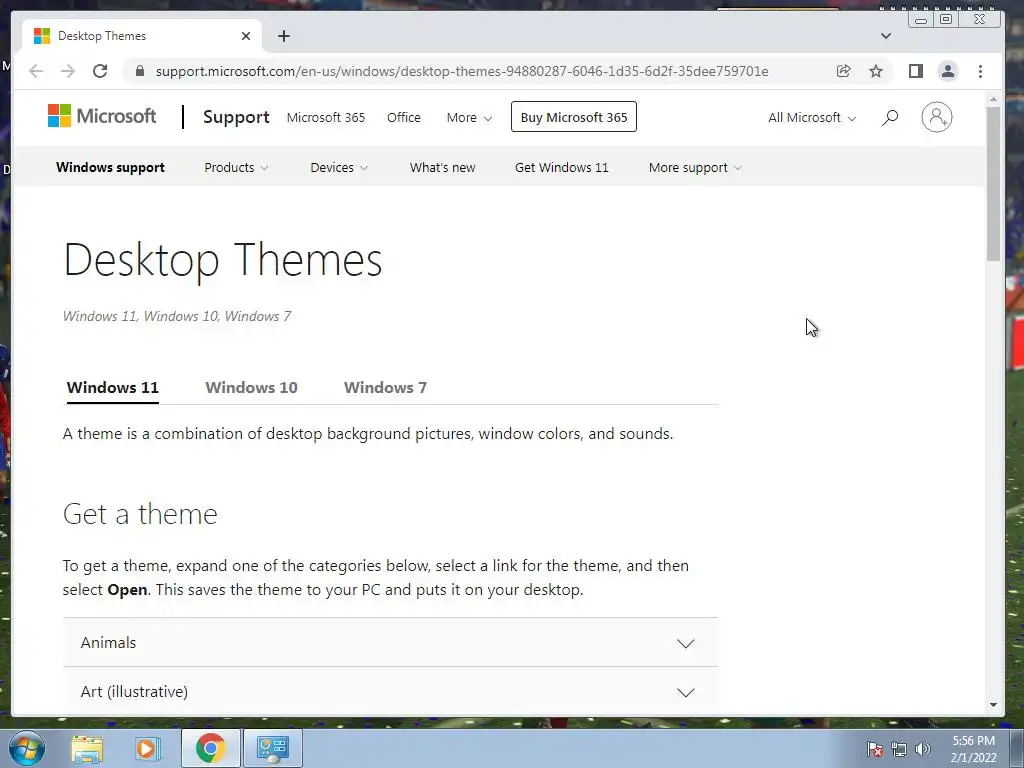Open the Control Panel taskbar icon

(x=273, y=748)
